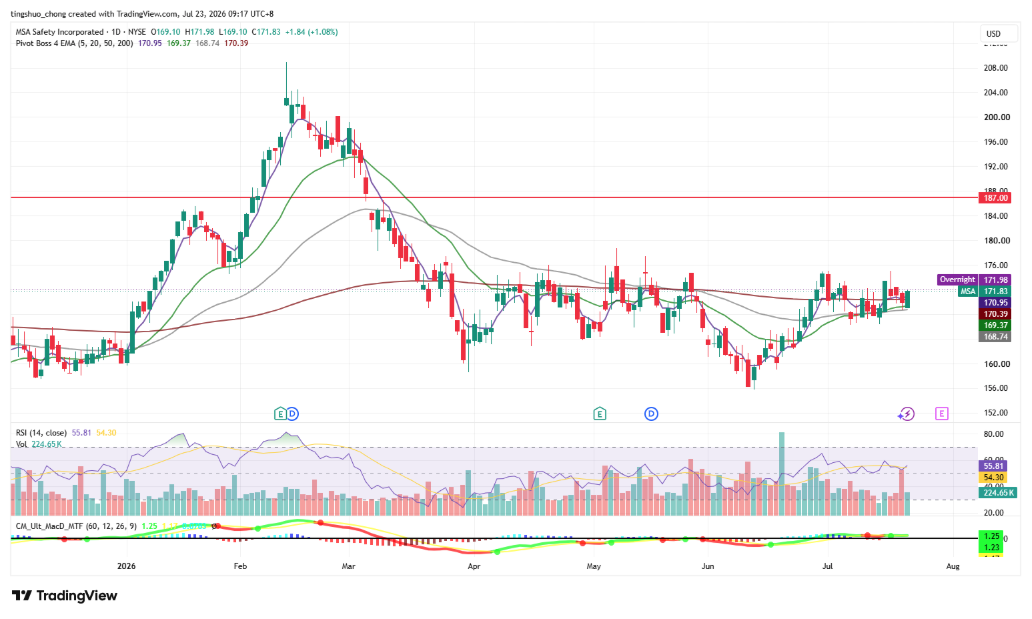Viewport: 1032px width, 619px height.
Task: Click the +1.84 (+1.08%) change value
Action: pyautogui.click(x=311, y=32)
